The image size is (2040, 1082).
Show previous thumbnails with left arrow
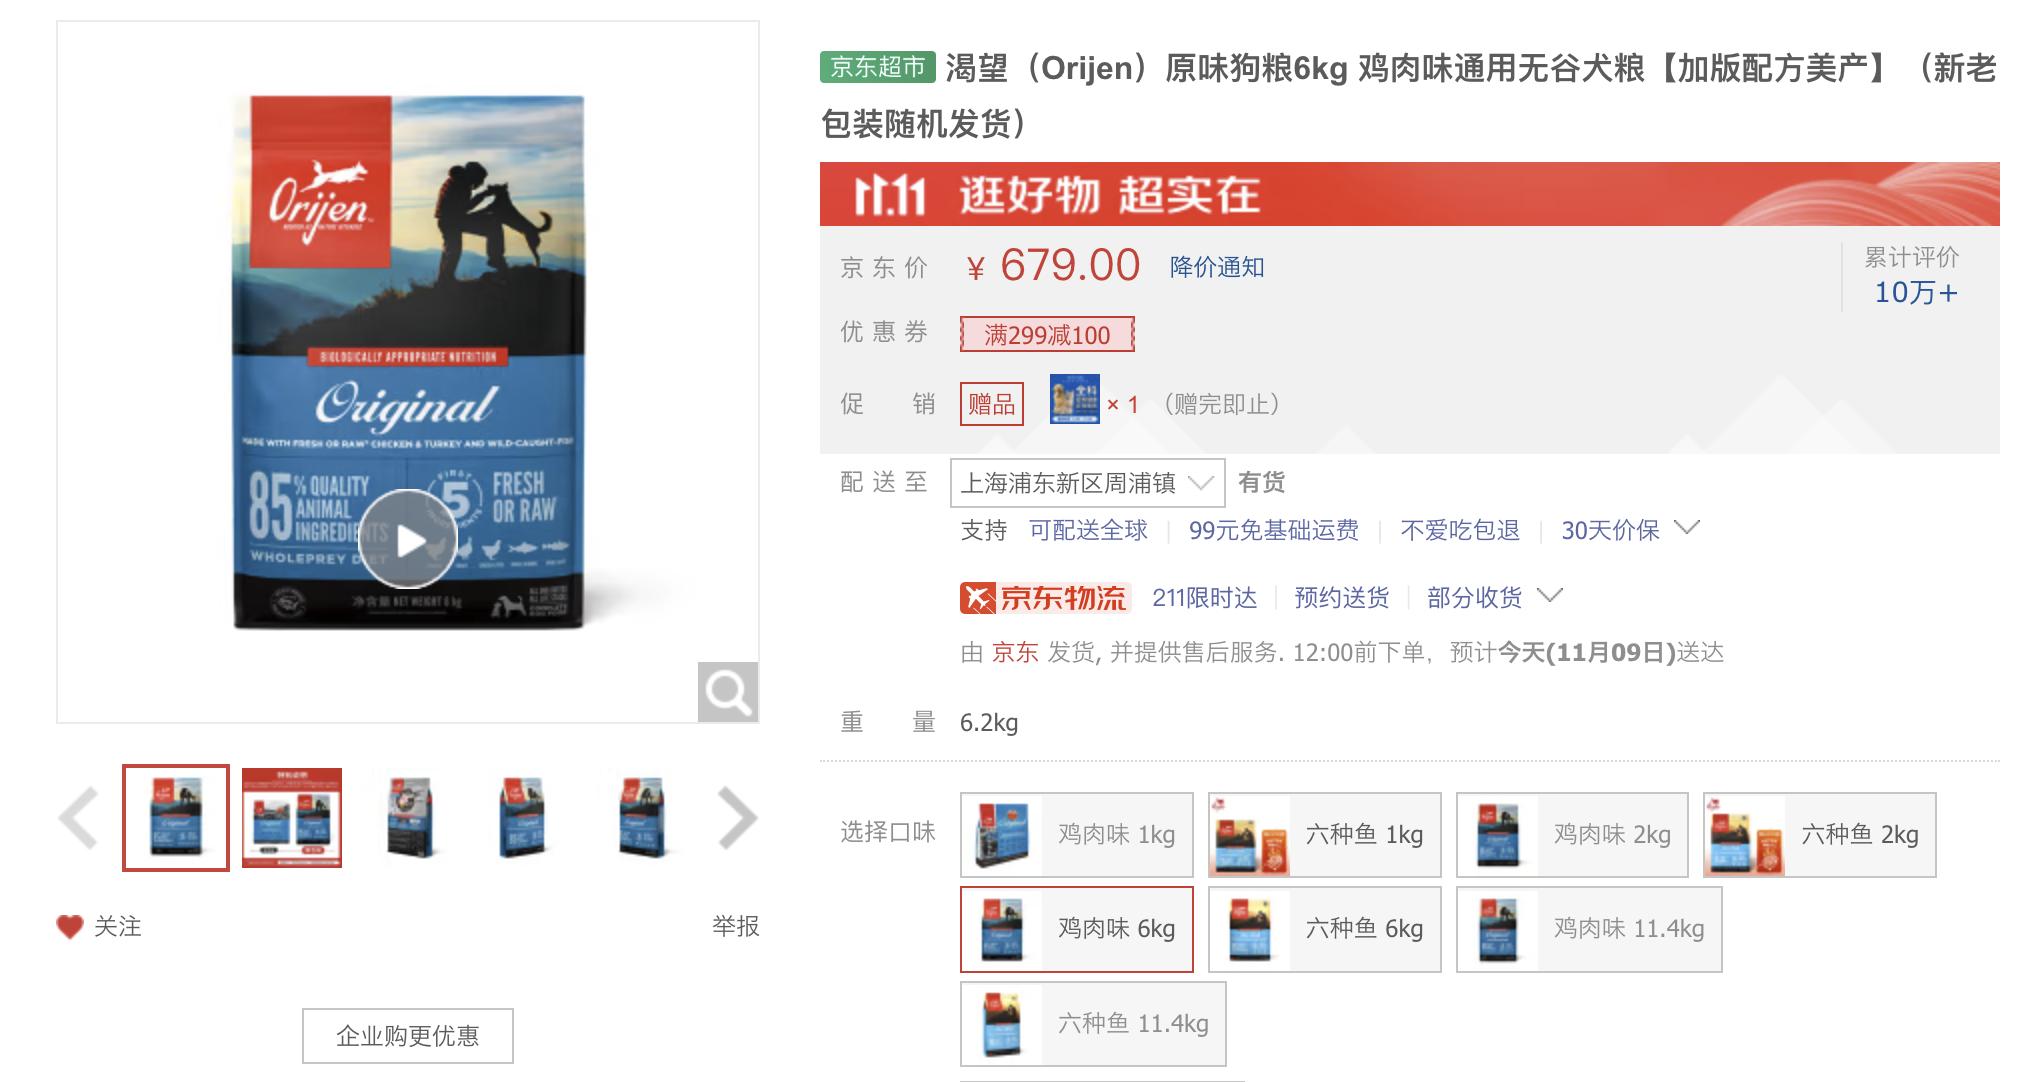(79, 818)
